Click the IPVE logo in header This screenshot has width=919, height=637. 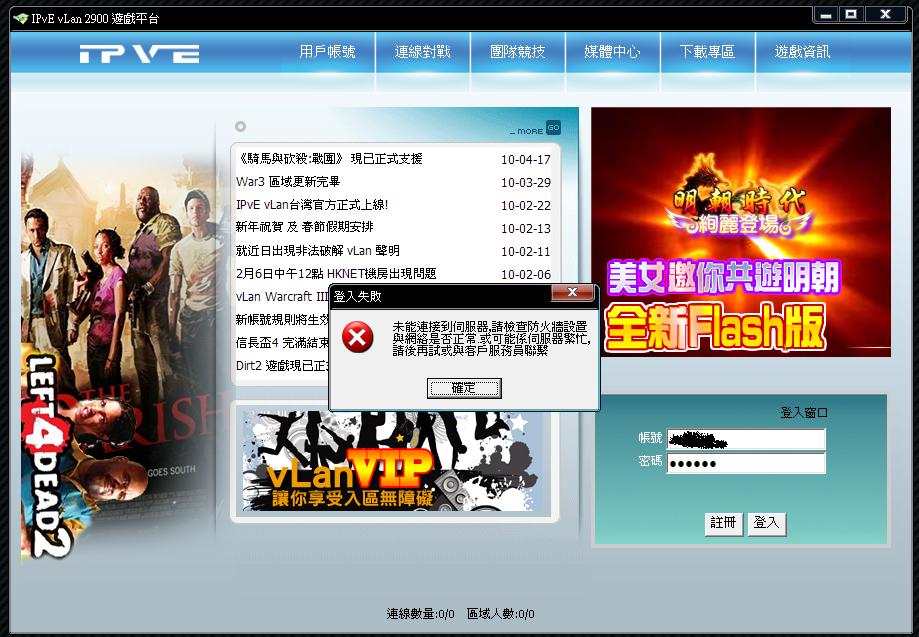[x=139, y=54]
